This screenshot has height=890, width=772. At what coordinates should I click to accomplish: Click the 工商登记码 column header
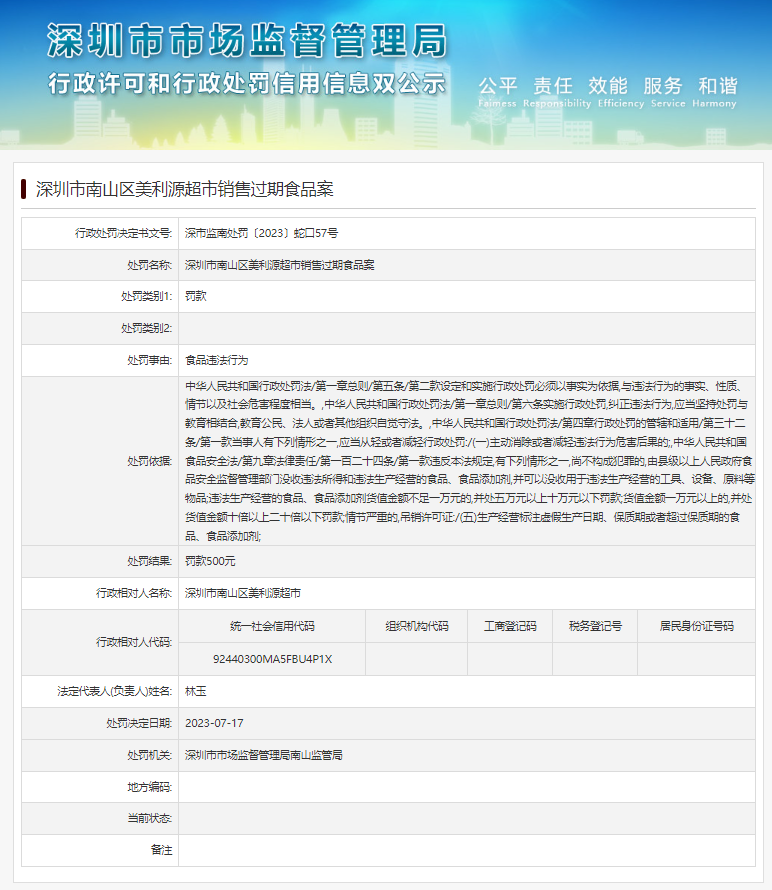click(510, 626)
